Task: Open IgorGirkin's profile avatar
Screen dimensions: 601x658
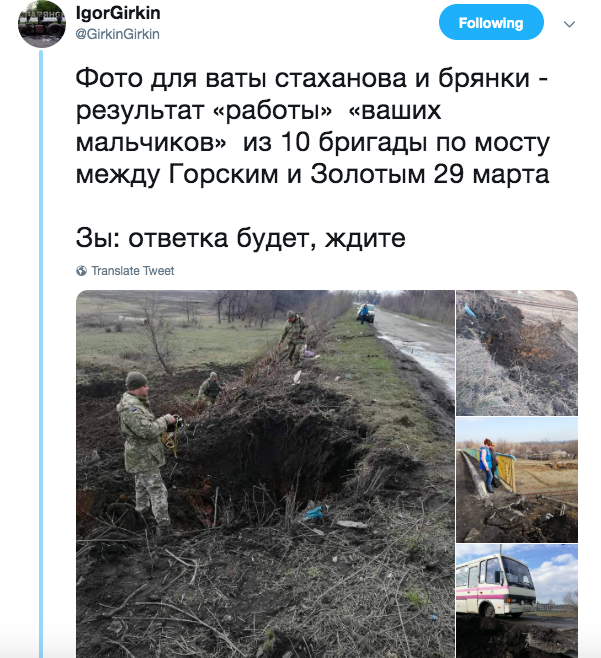Action: 41,24
